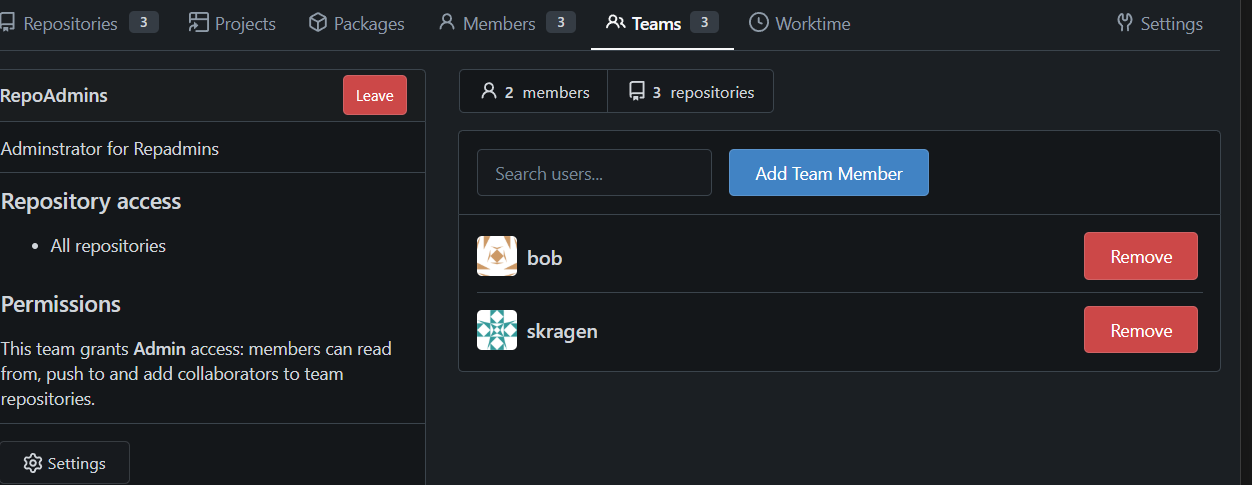Click bob's avatar image

[x=497, y=257]
